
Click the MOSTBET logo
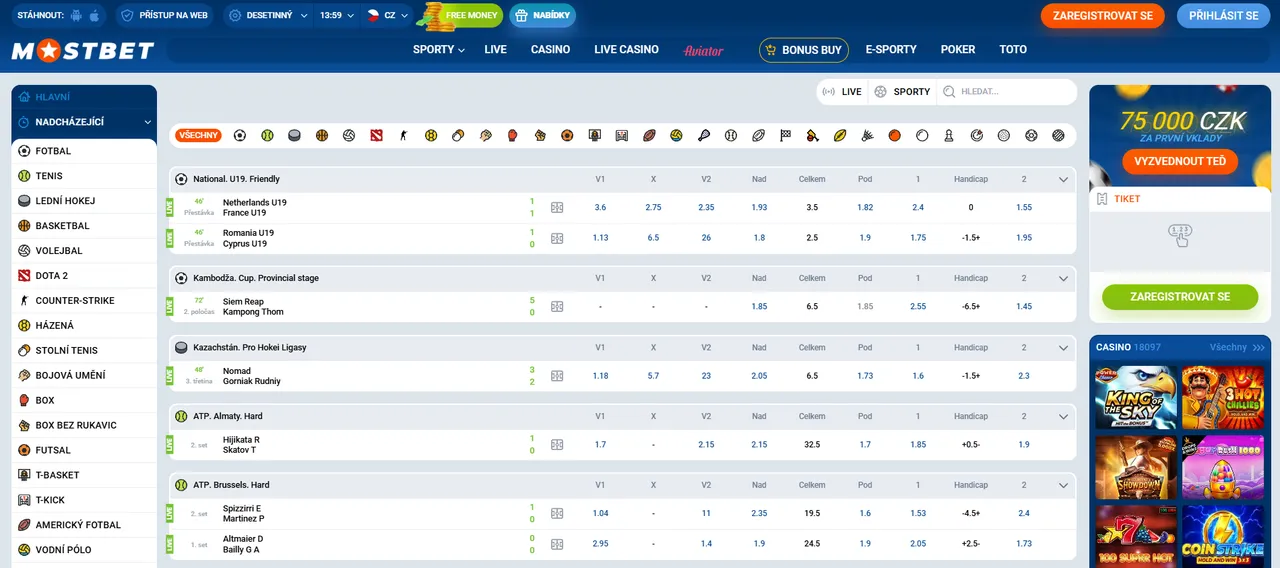83,51
